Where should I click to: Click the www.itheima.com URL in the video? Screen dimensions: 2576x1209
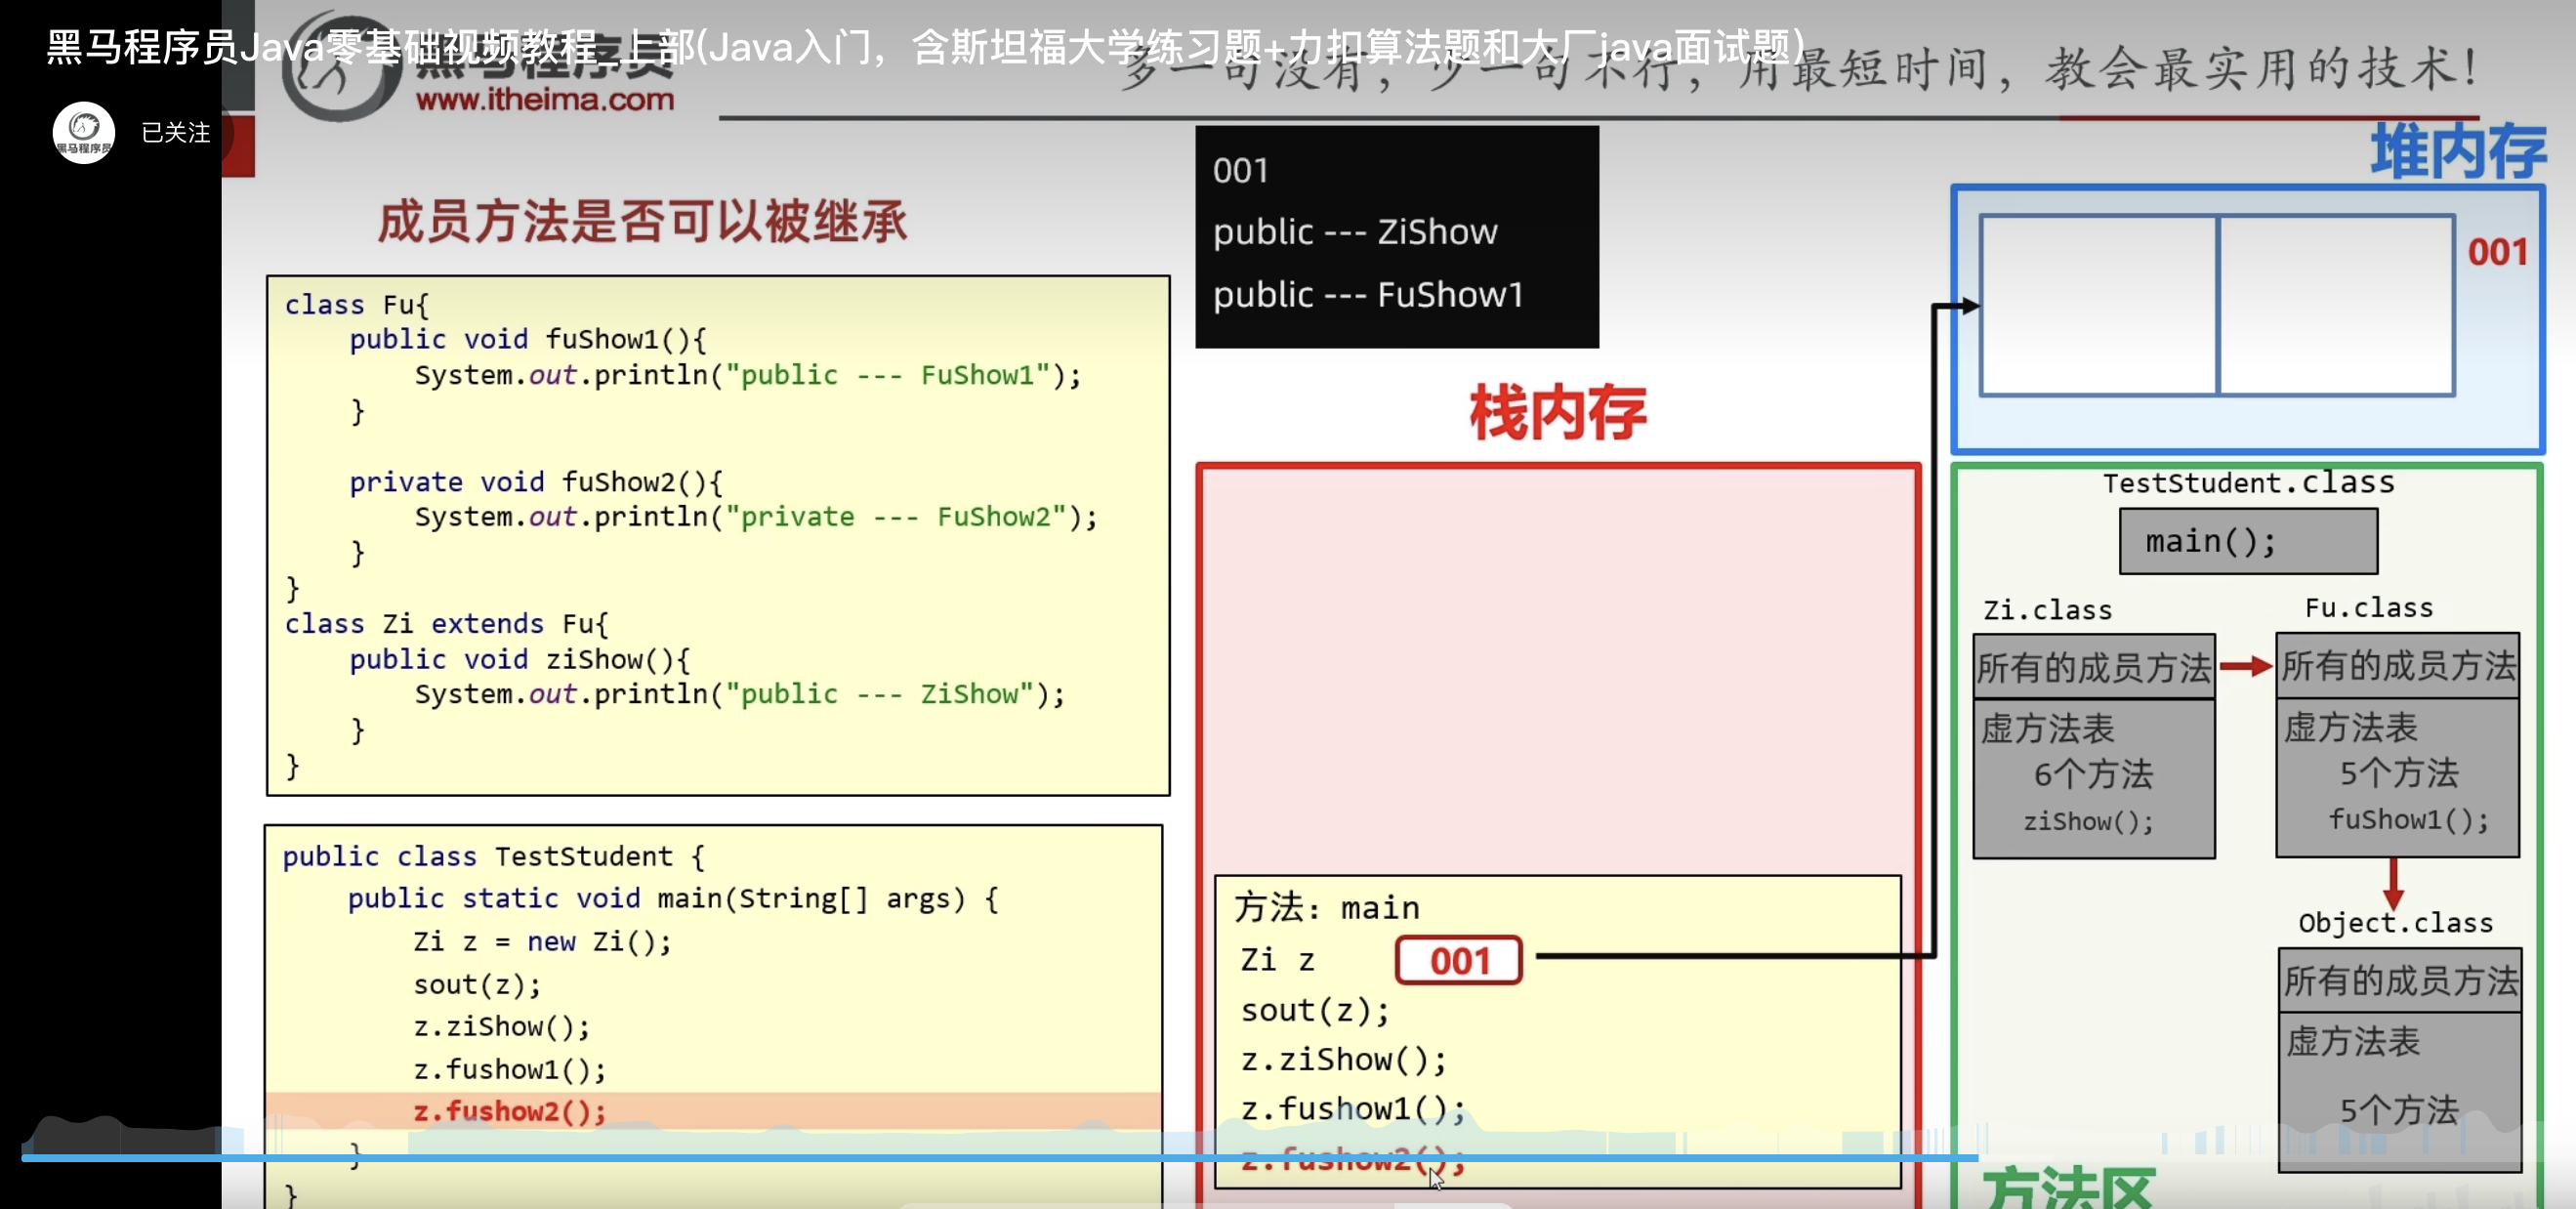pyautogui.click(x=545, y=100)
